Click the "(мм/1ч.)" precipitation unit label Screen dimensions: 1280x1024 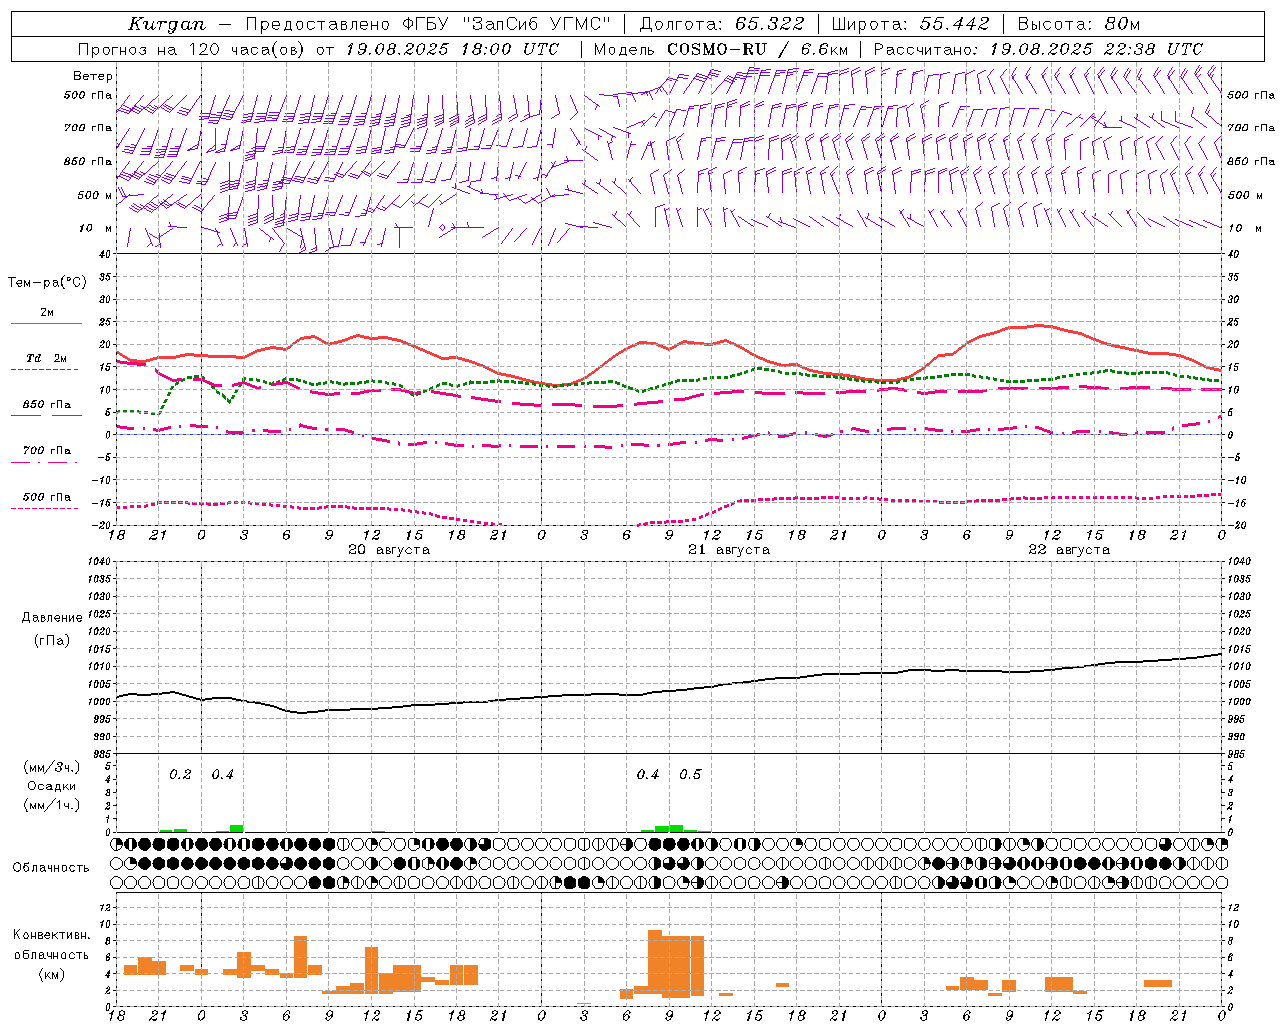coord(52,805)
